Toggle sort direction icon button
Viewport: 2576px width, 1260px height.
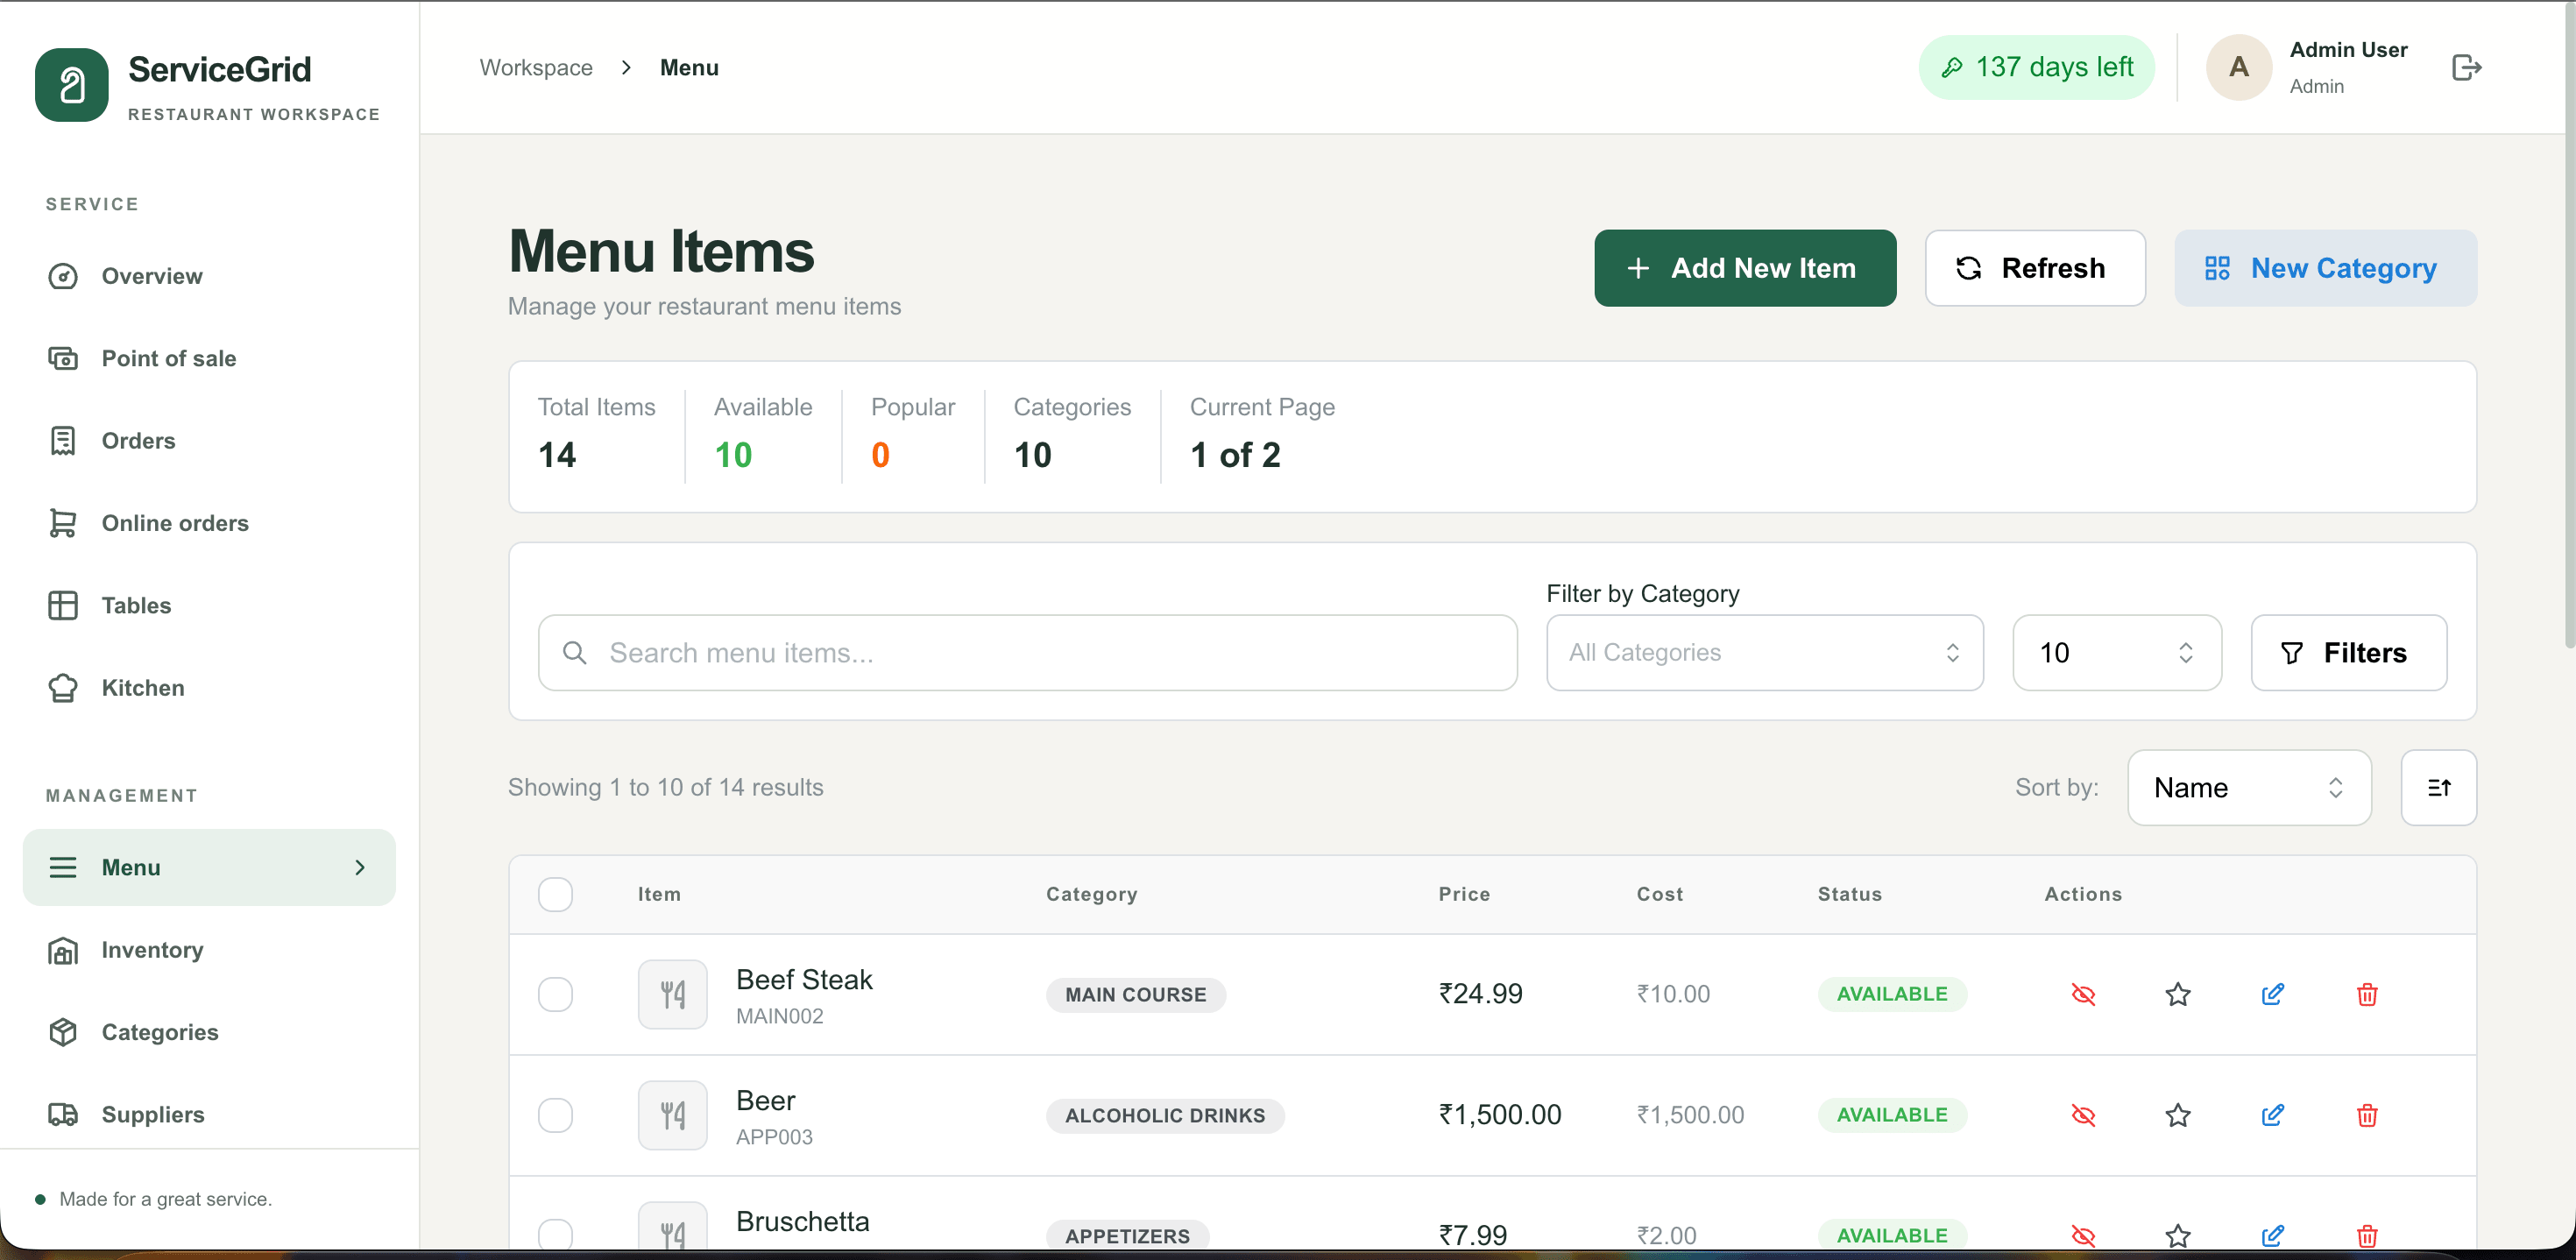[2438, 787]
